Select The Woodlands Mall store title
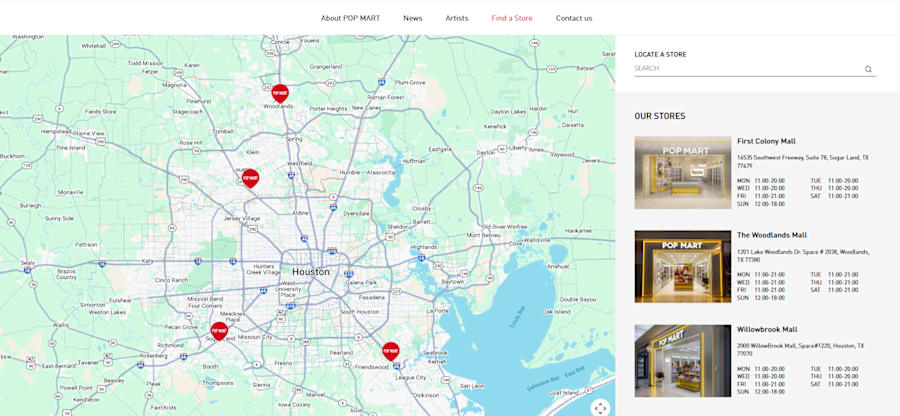 (772, 235)
